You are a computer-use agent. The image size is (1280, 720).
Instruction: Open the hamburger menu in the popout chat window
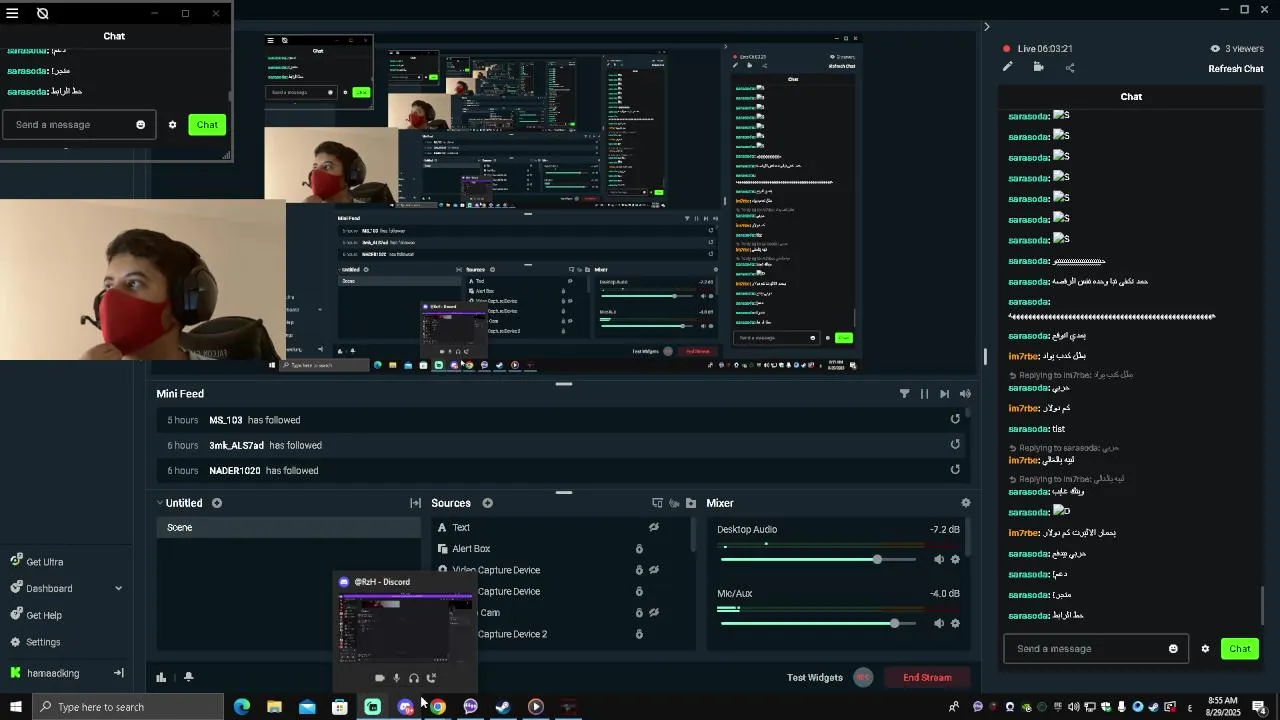pos(12,13)
